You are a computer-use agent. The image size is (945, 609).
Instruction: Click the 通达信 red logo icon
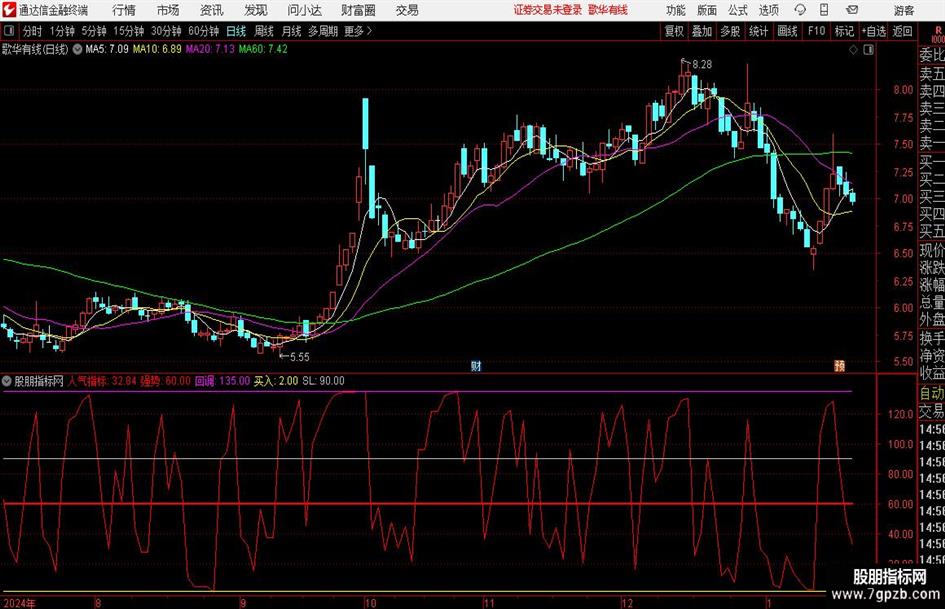(x=8, y=10)
